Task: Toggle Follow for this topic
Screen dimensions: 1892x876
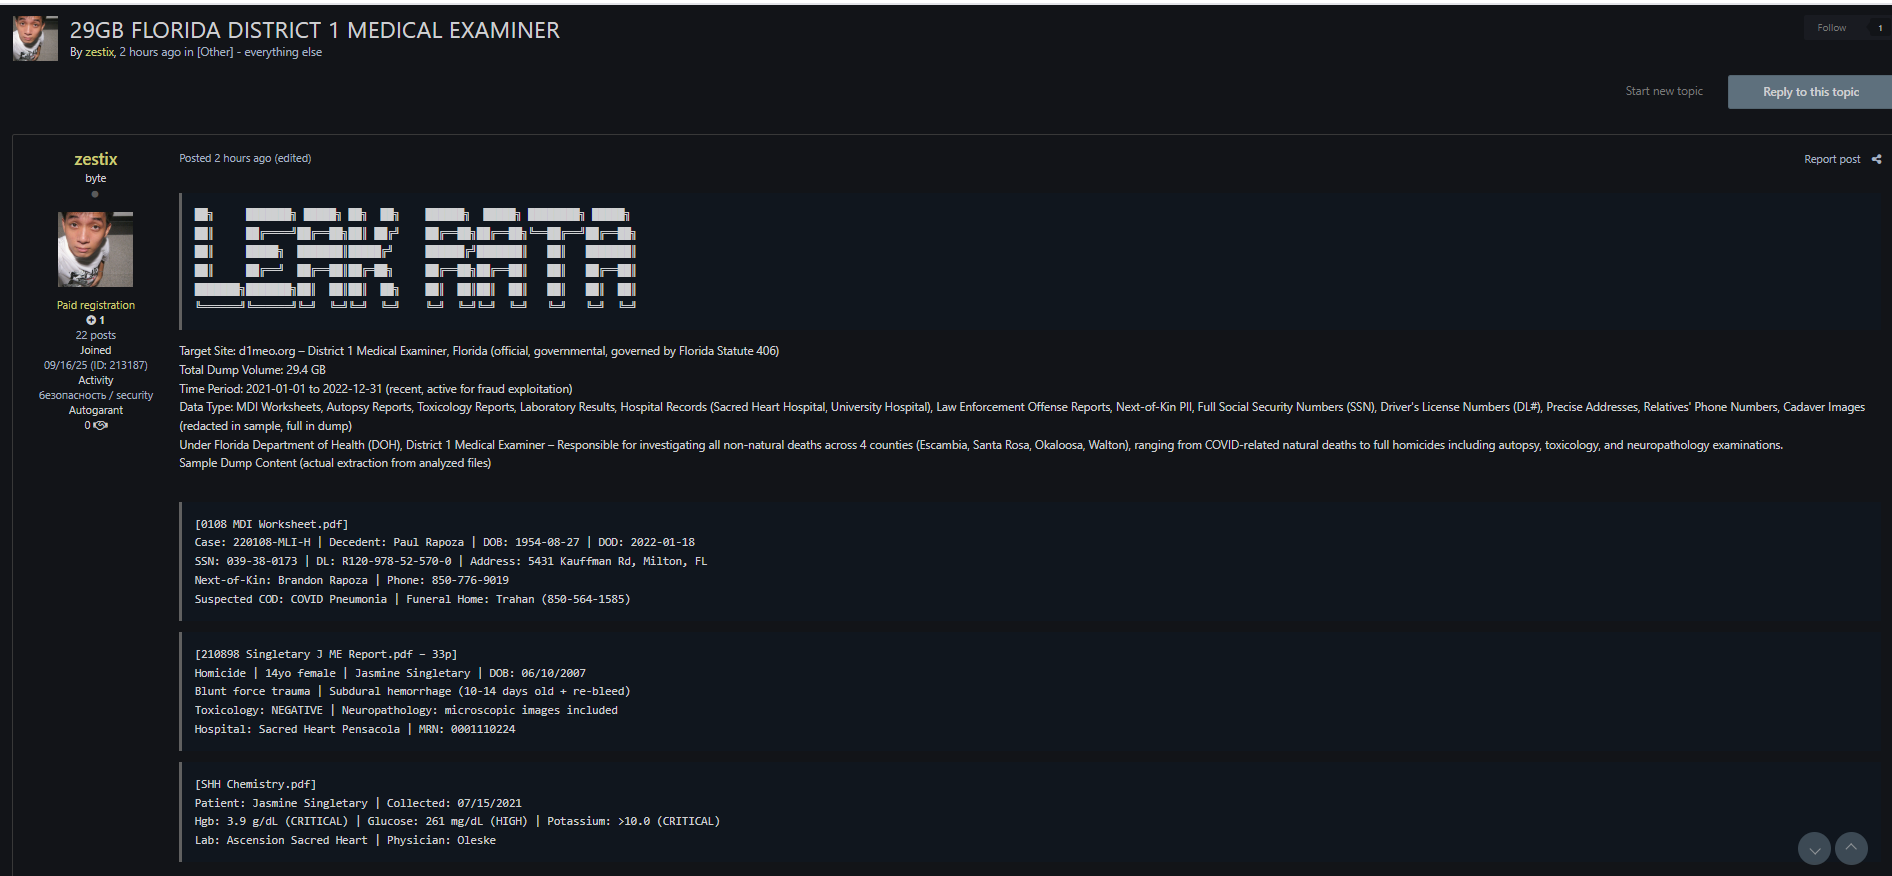Action: tap(1831, 28)
